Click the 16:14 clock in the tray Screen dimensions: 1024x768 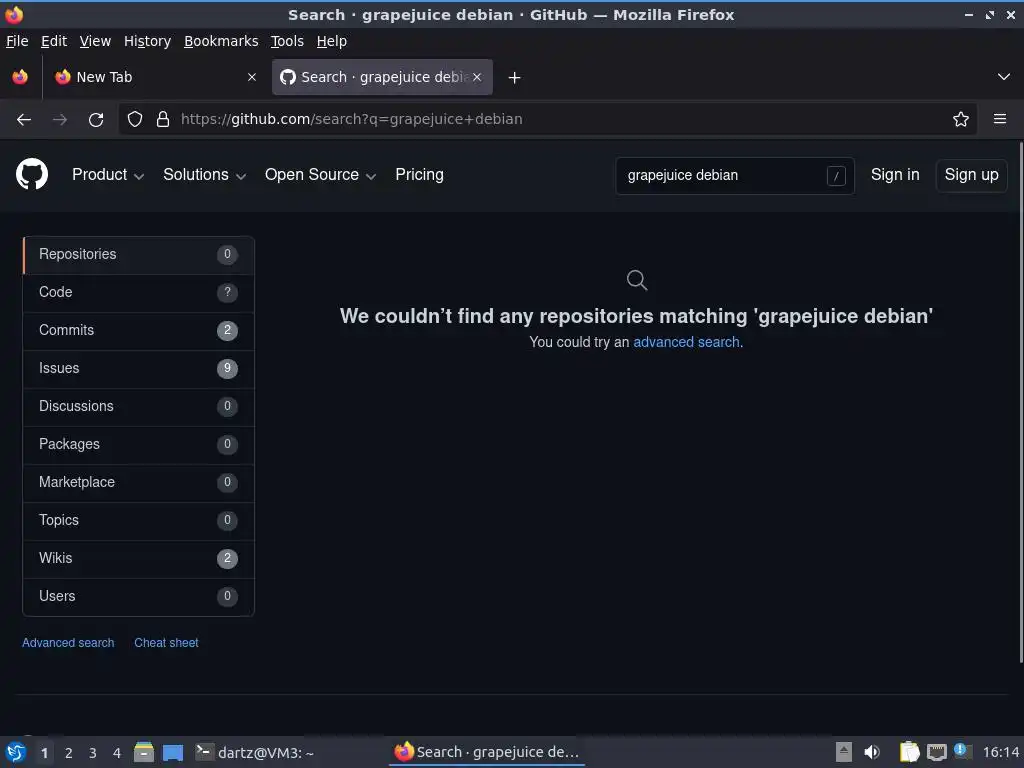1000,752
